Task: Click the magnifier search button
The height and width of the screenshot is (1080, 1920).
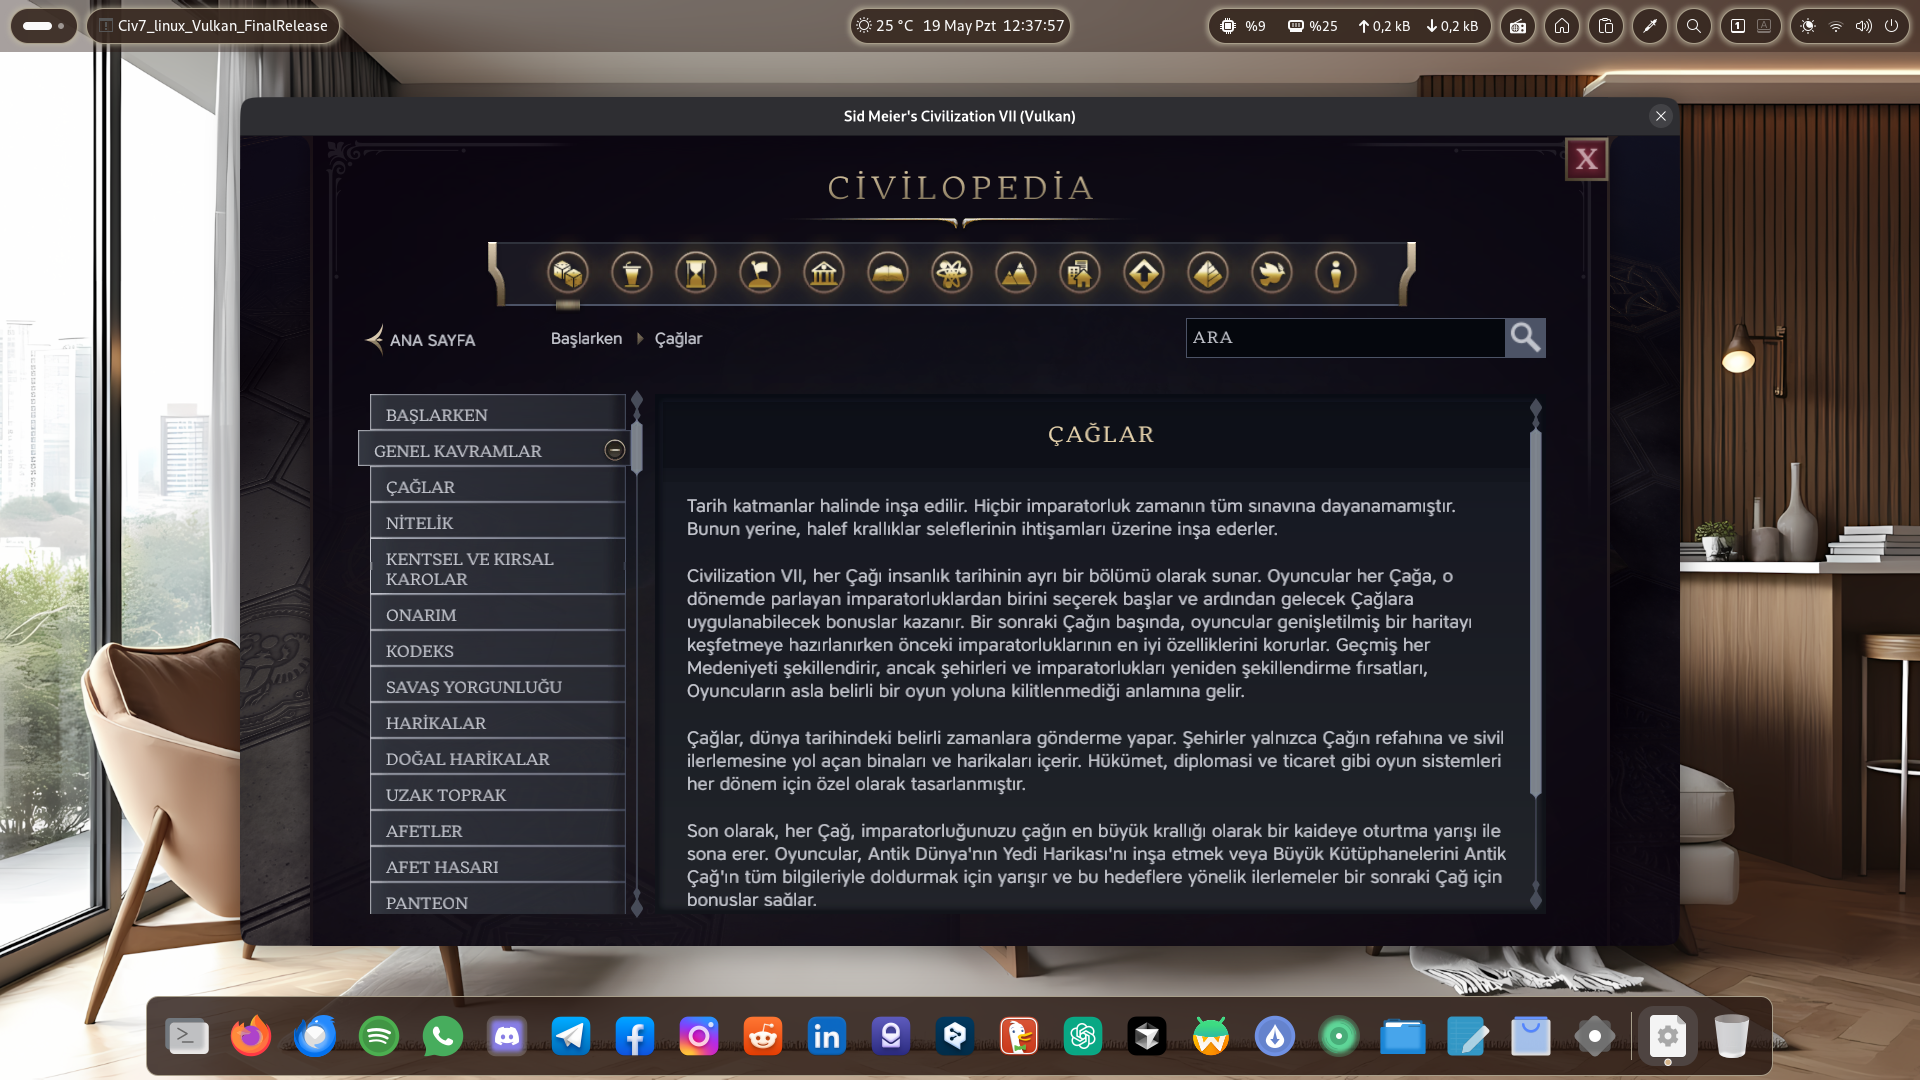Action: [x=1525, y=338]
